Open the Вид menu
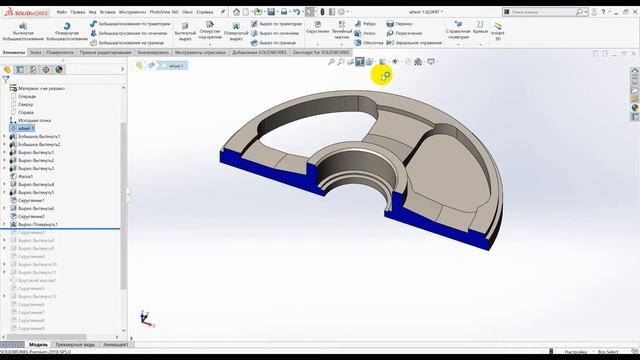This screenshot has width=640, height=360. point(93,12)
